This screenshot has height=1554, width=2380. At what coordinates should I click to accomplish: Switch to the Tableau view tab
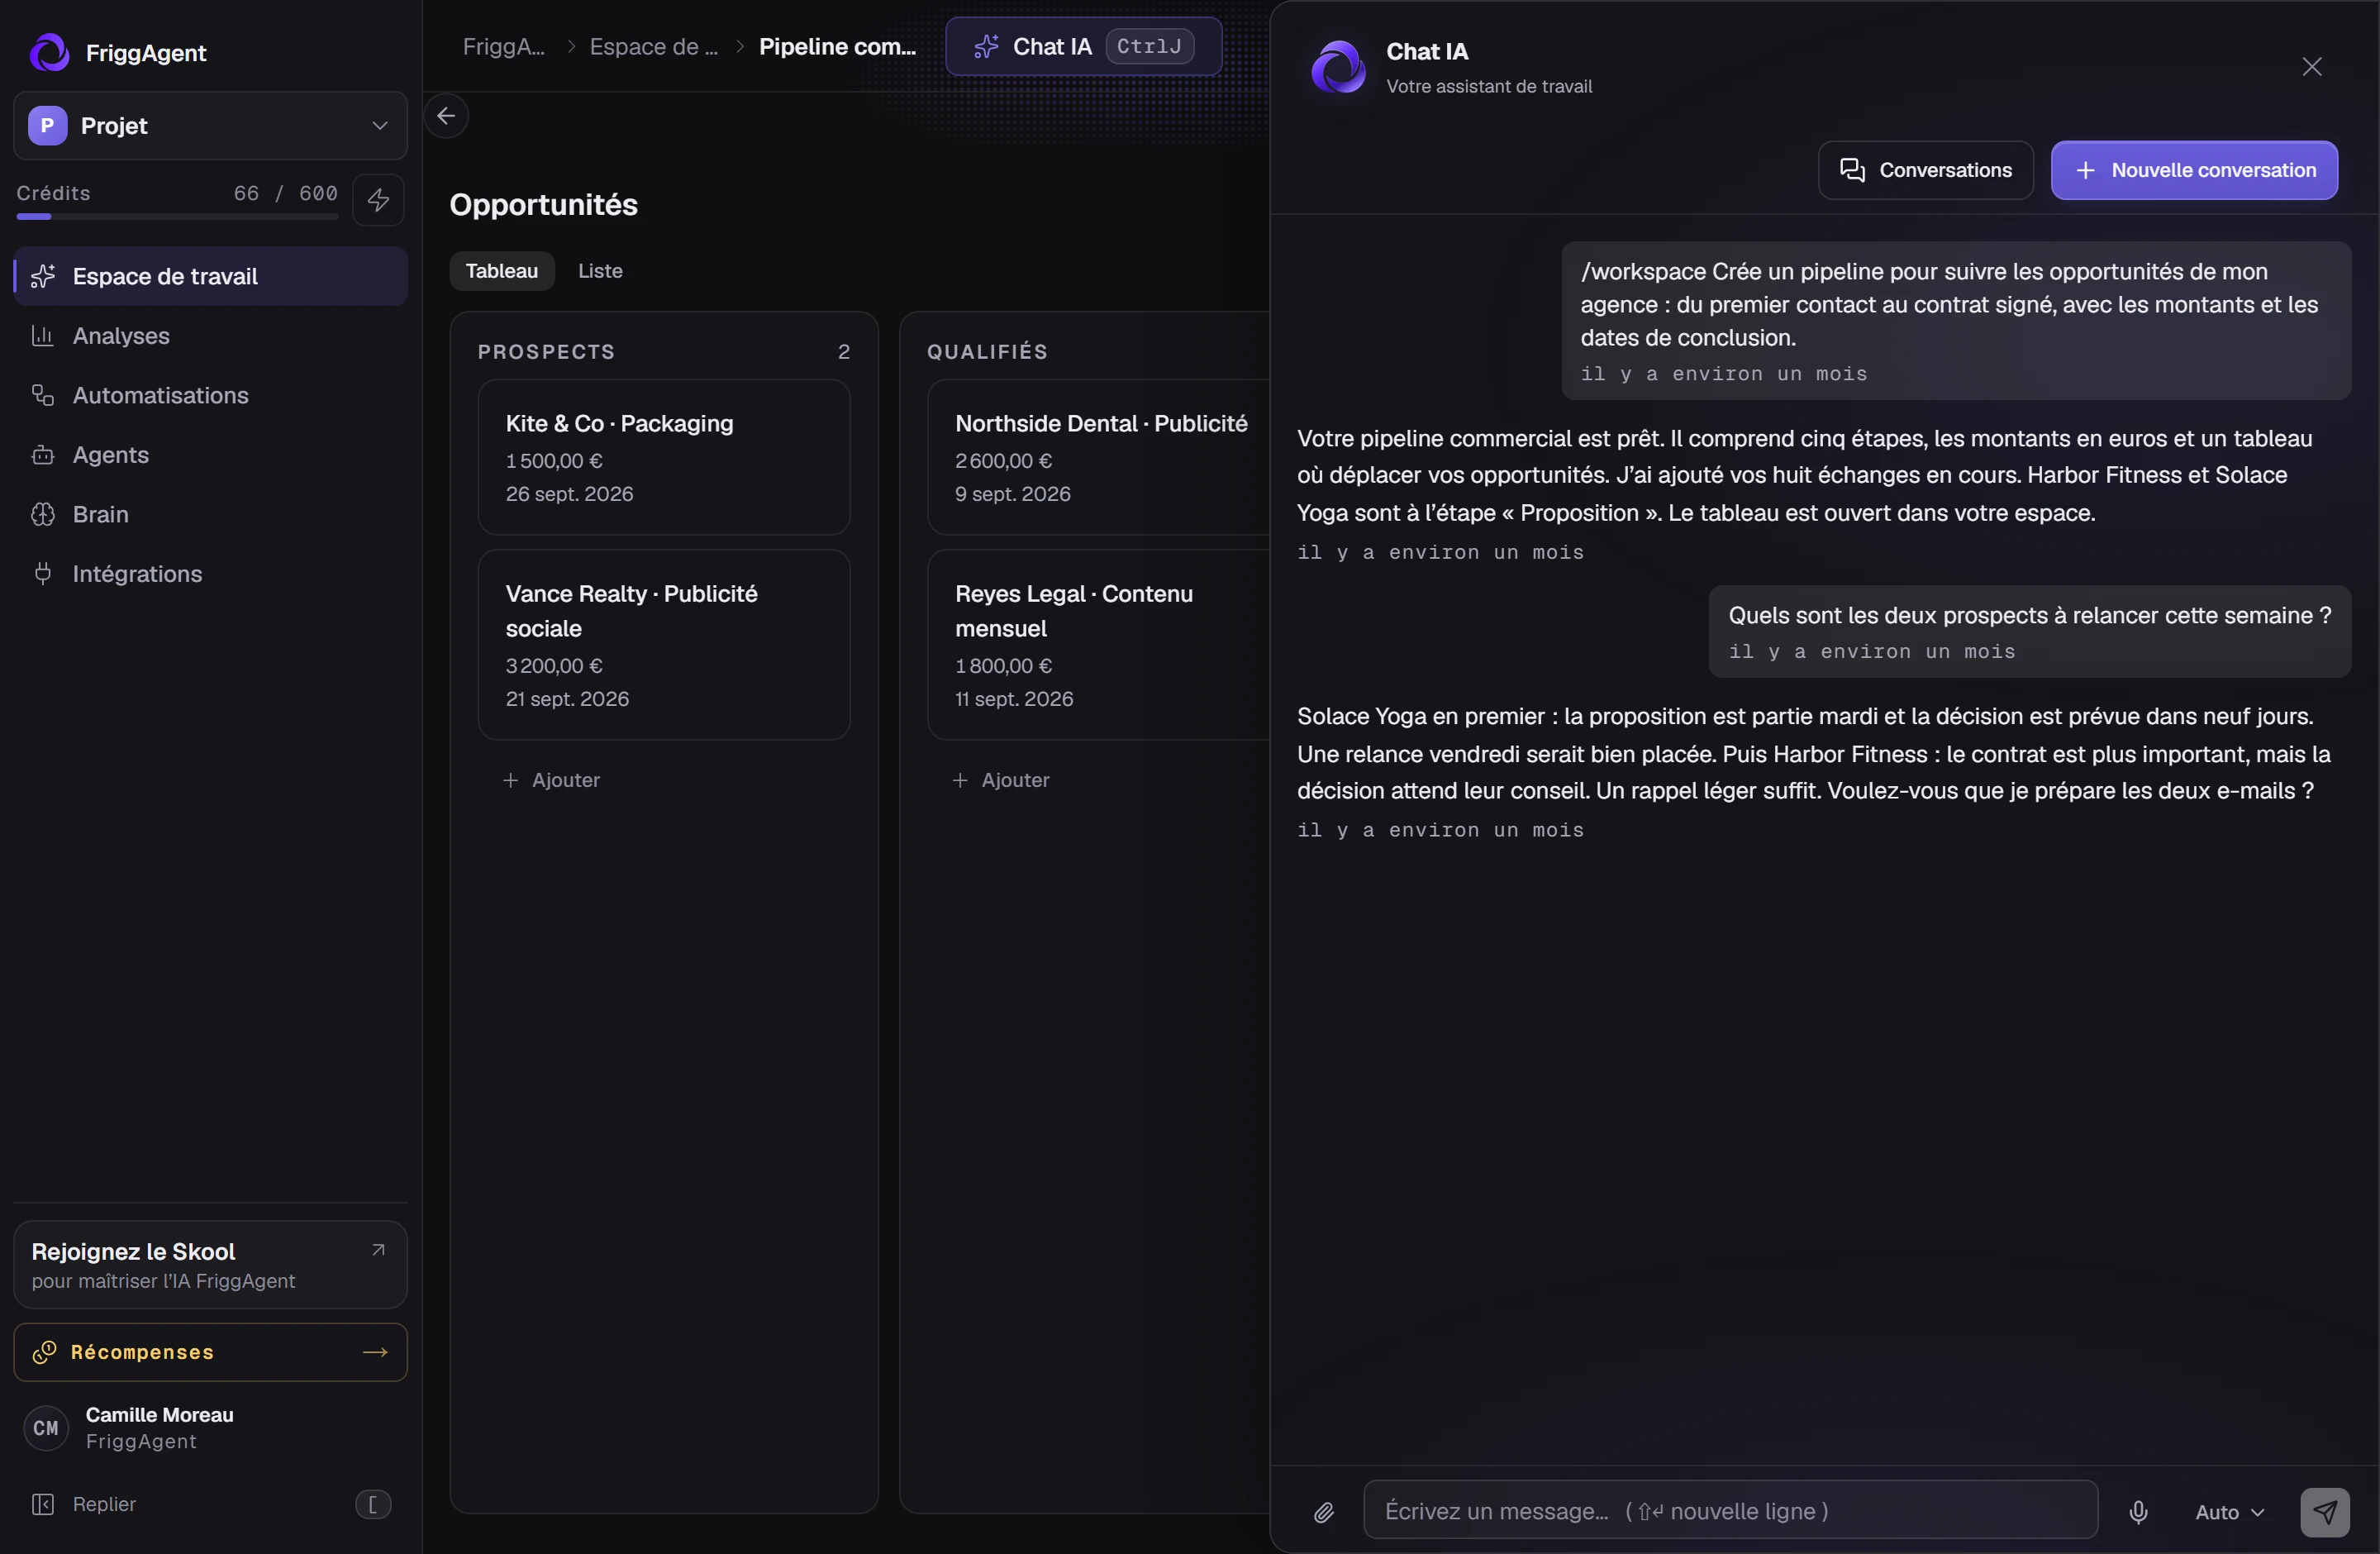(501, 271)
